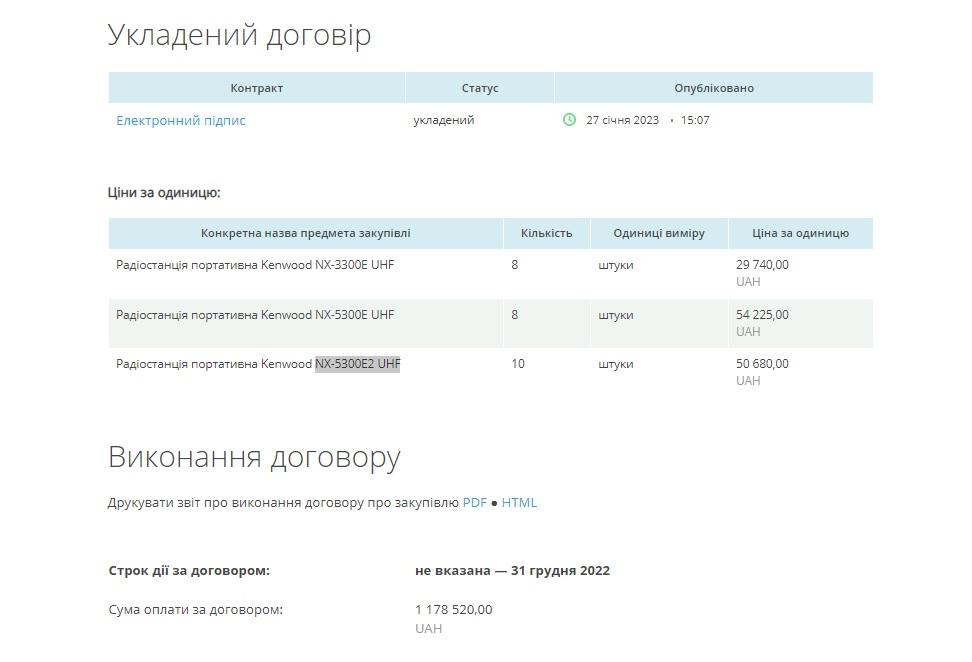This screenshot has width=972, height=662.
Task: Click quantity 8 in the NX-5300E UHF row
Action: coord(515,314)
